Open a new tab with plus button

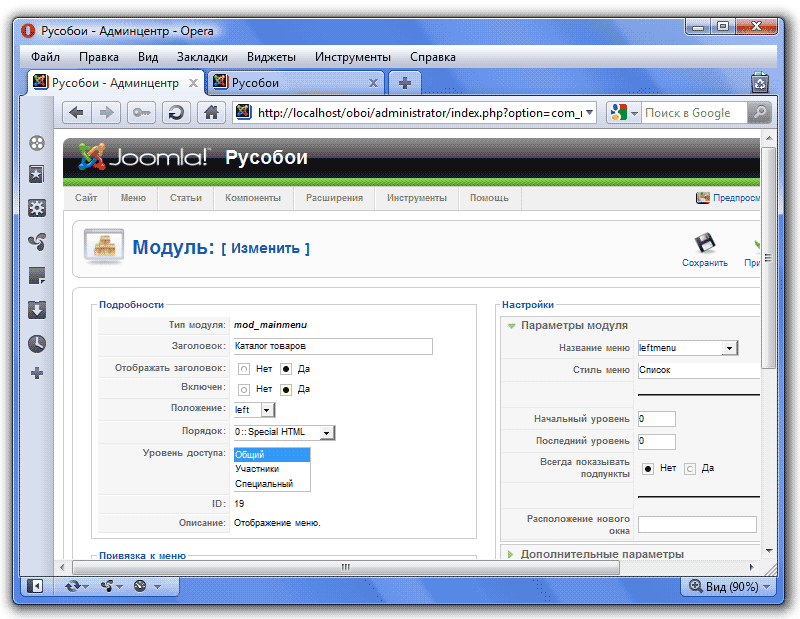coord(404,83)
